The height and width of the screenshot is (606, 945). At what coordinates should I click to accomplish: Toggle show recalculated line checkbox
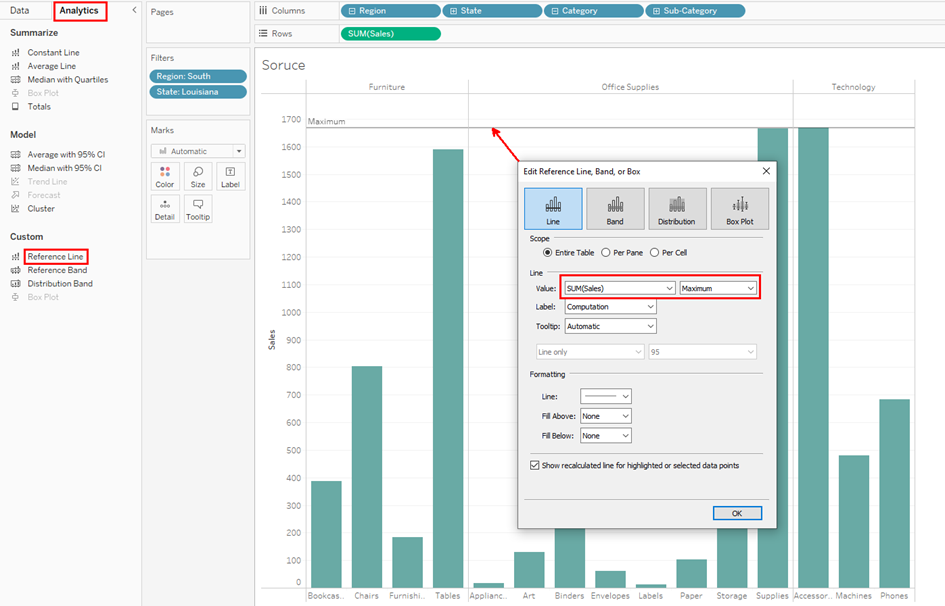pyautogui.click(x=535, y=465)
